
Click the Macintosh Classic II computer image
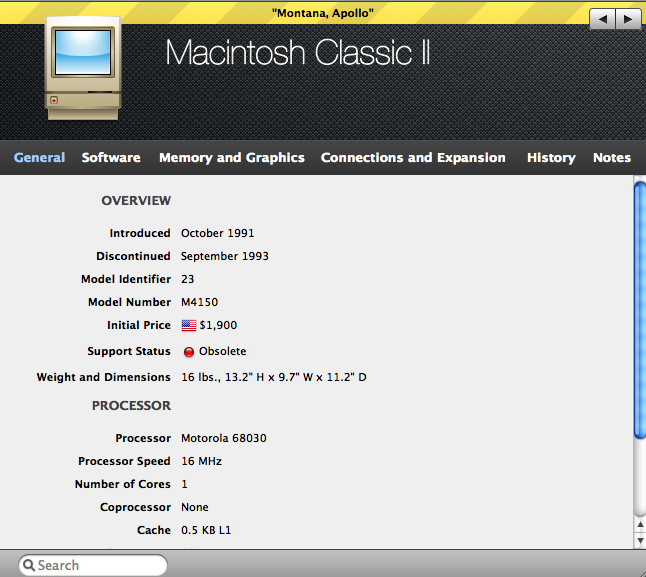83,68
